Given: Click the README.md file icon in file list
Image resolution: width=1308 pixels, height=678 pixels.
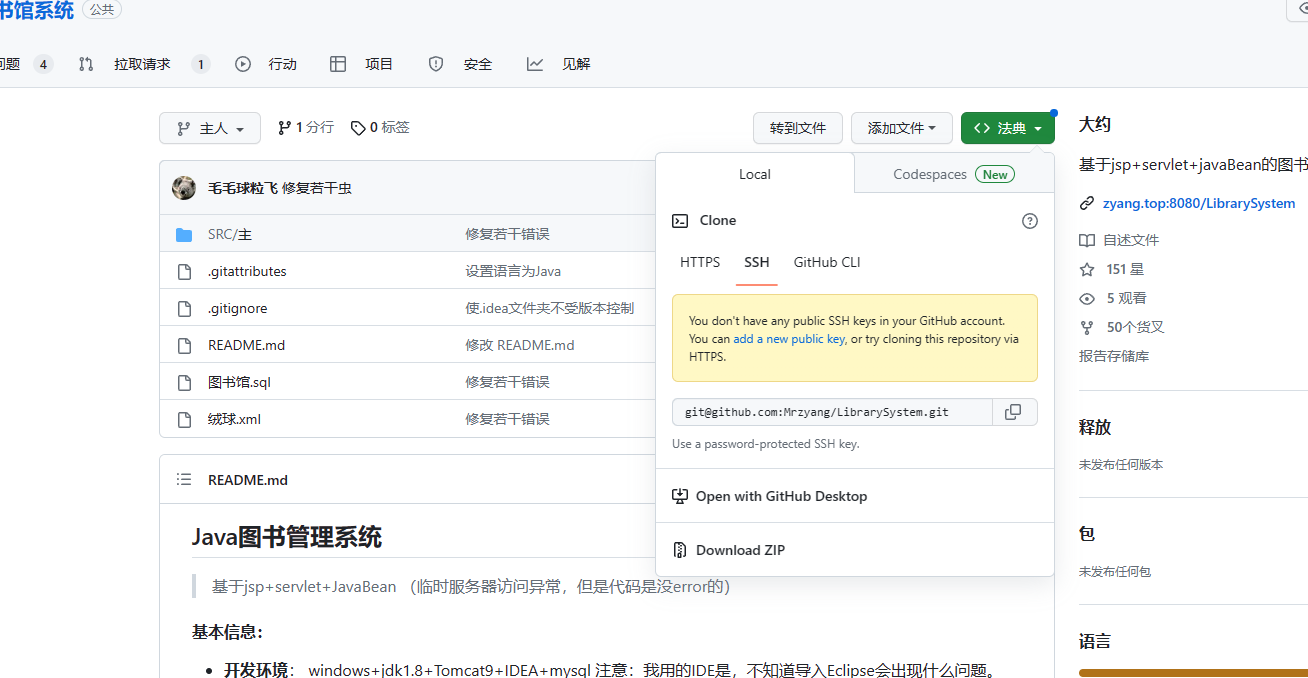Looking at the screenshot, I should [x=184, y=346].
